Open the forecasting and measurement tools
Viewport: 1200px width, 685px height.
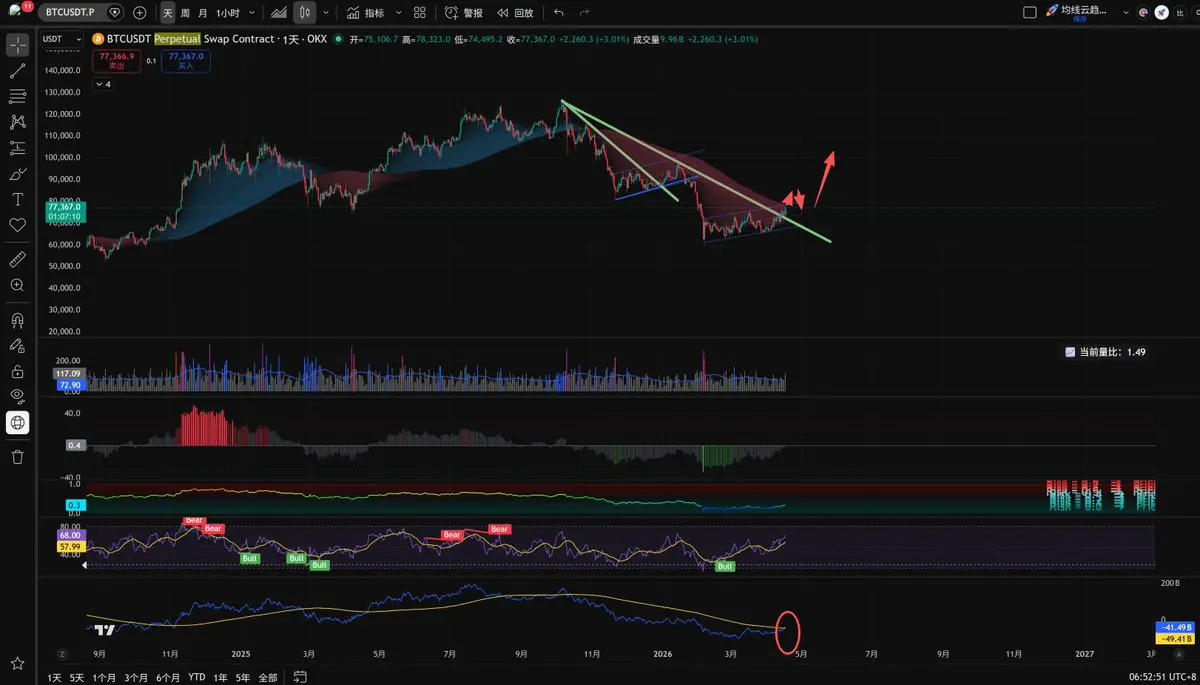coord(17,148)
